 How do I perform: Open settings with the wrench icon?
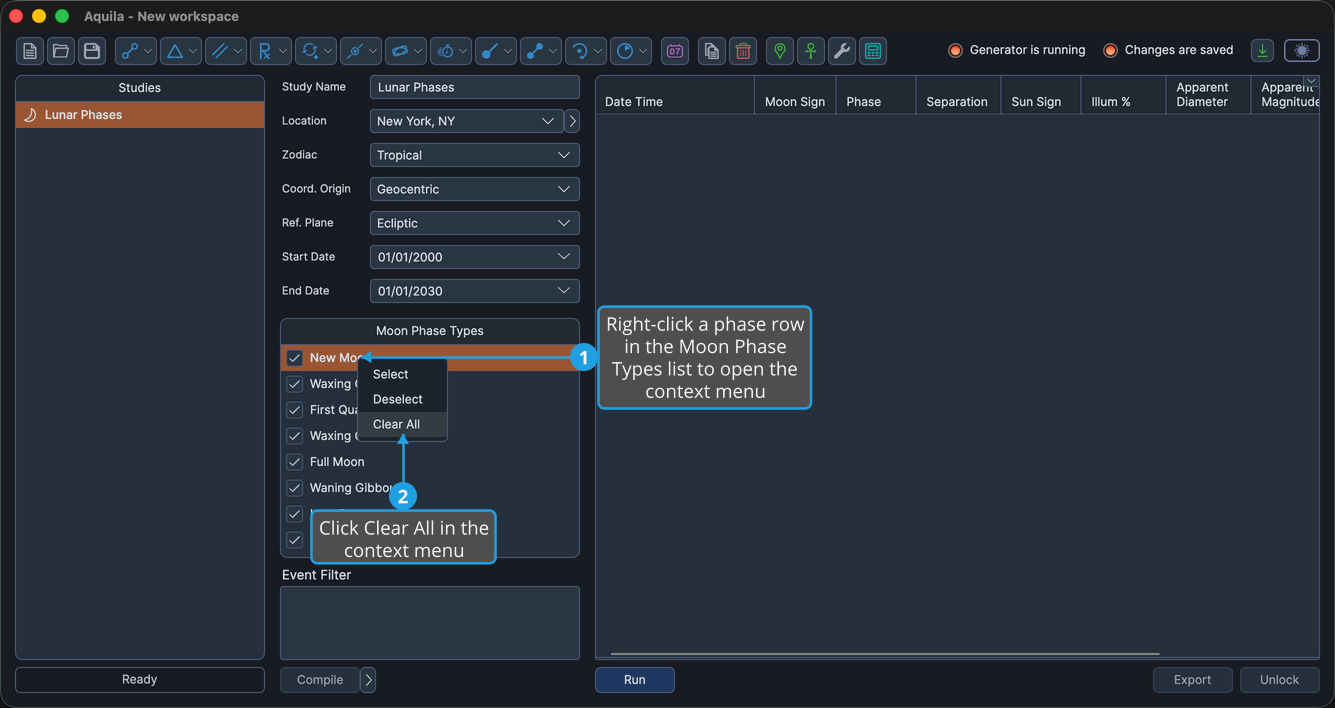842,51
